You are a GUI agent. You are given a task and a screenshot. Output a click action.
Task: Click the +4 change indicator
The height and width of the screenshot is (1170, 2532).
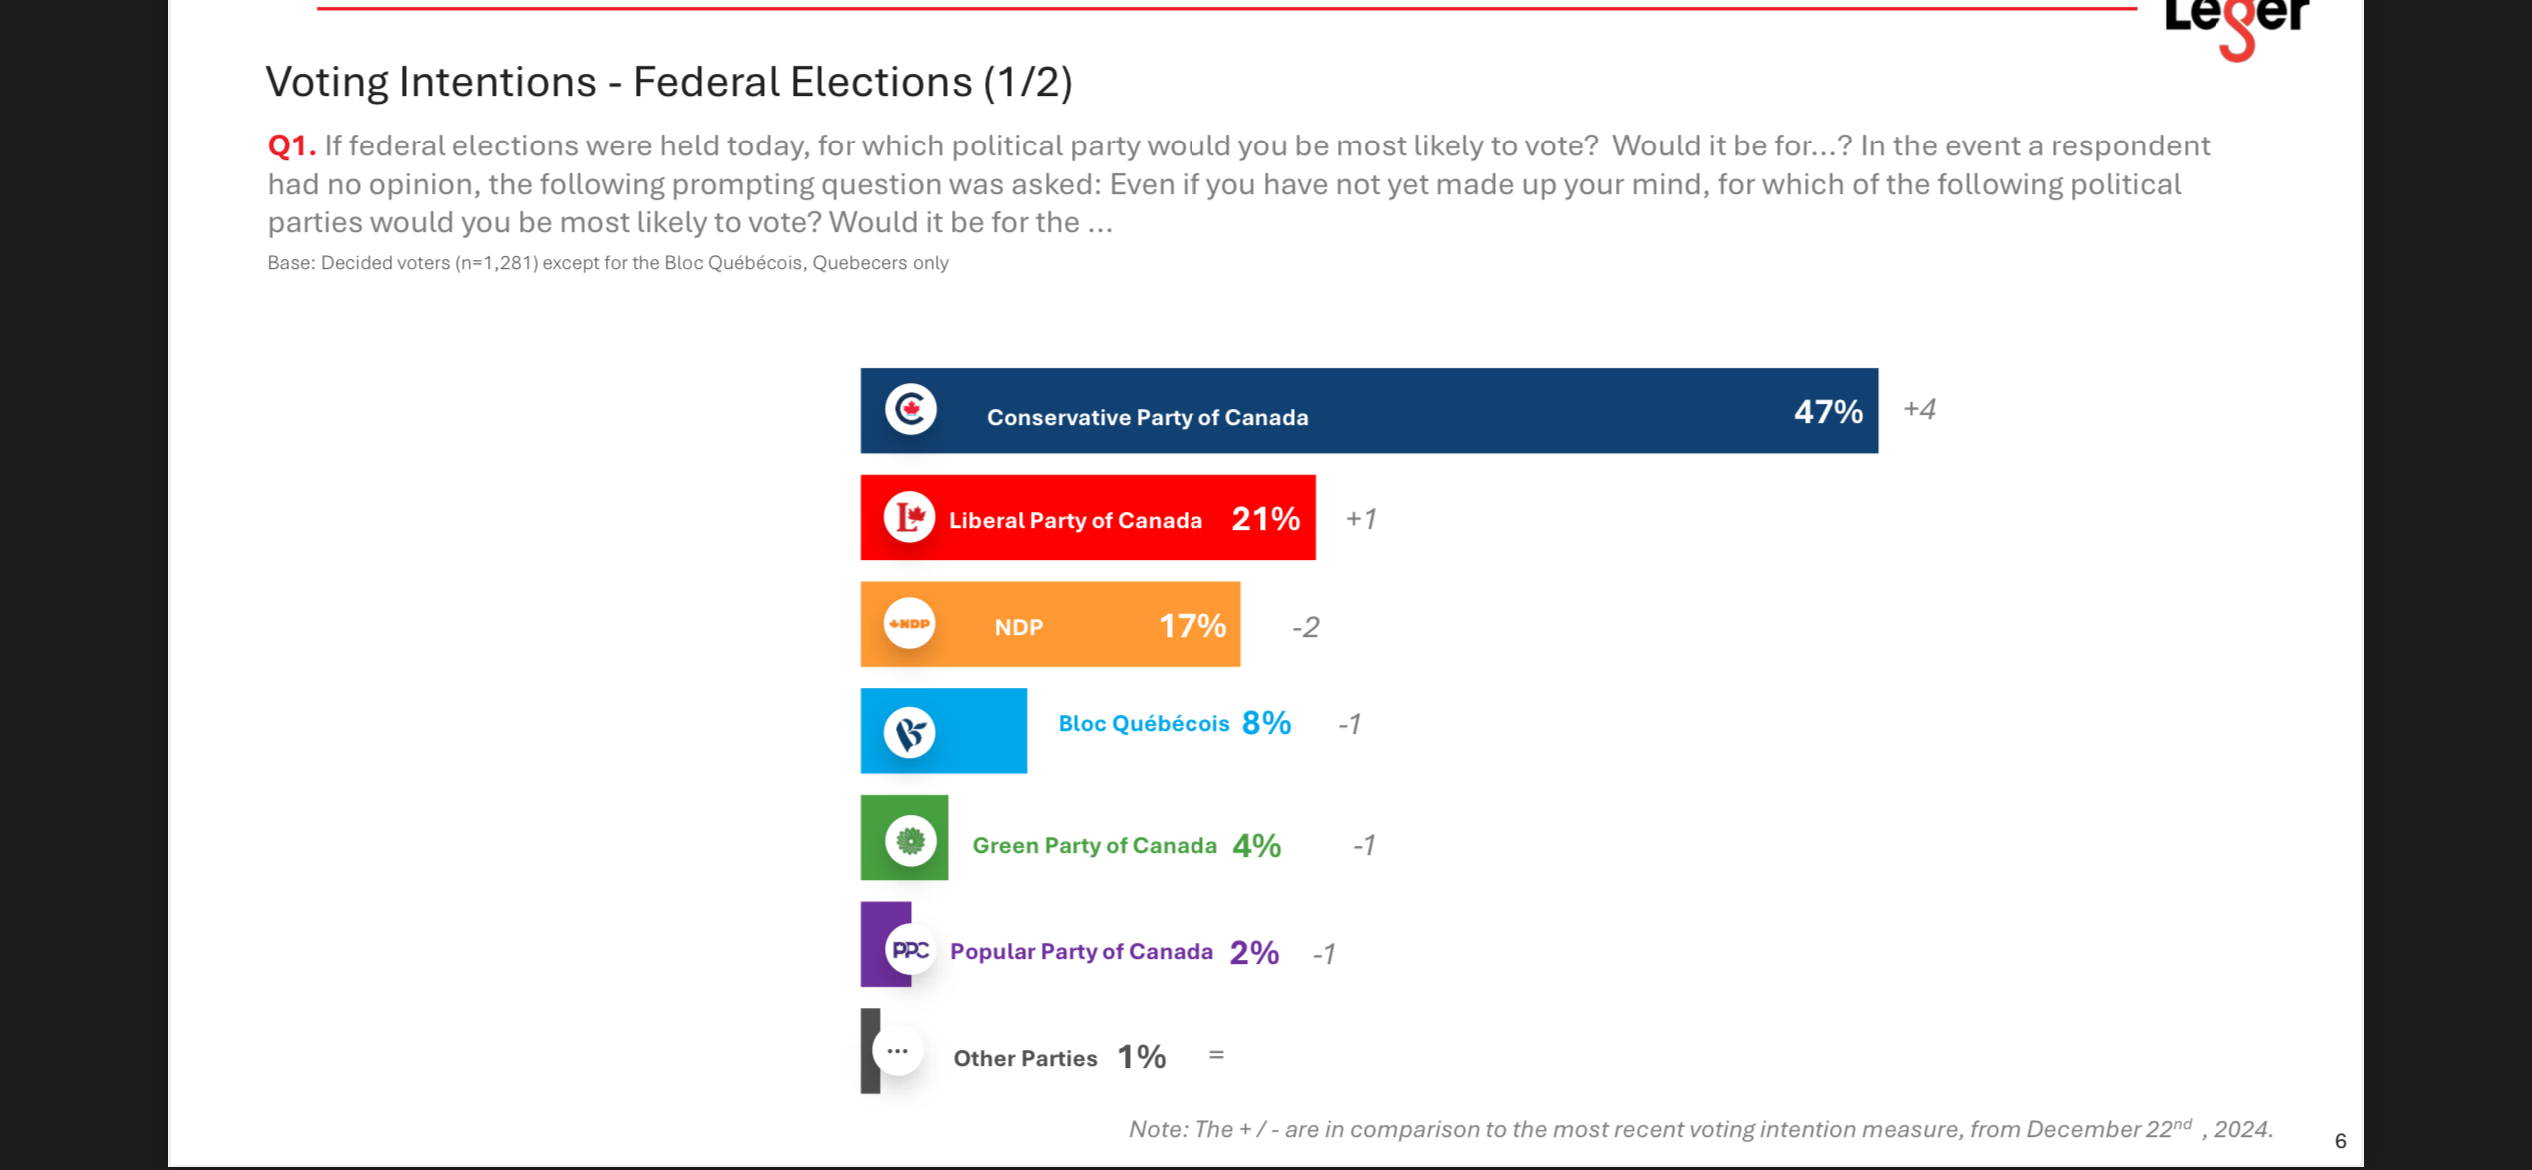pos(1919,409)
